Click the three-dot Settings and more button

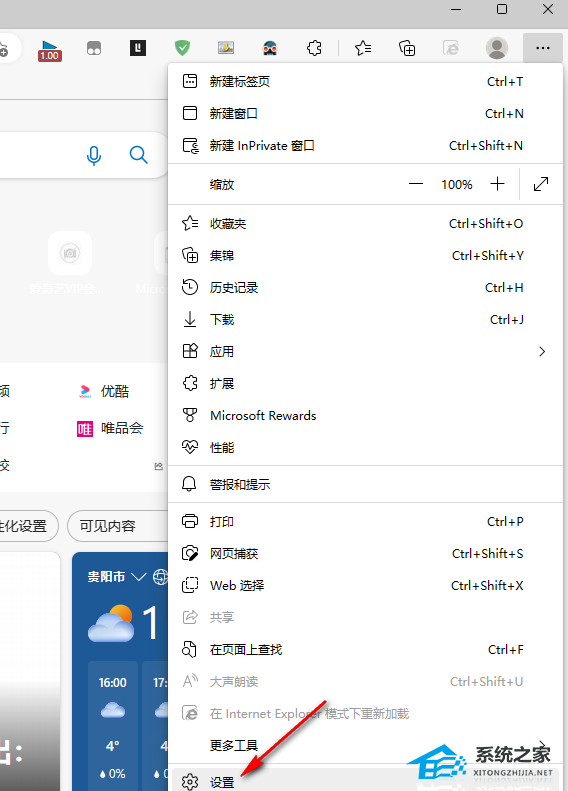point(543,48)
